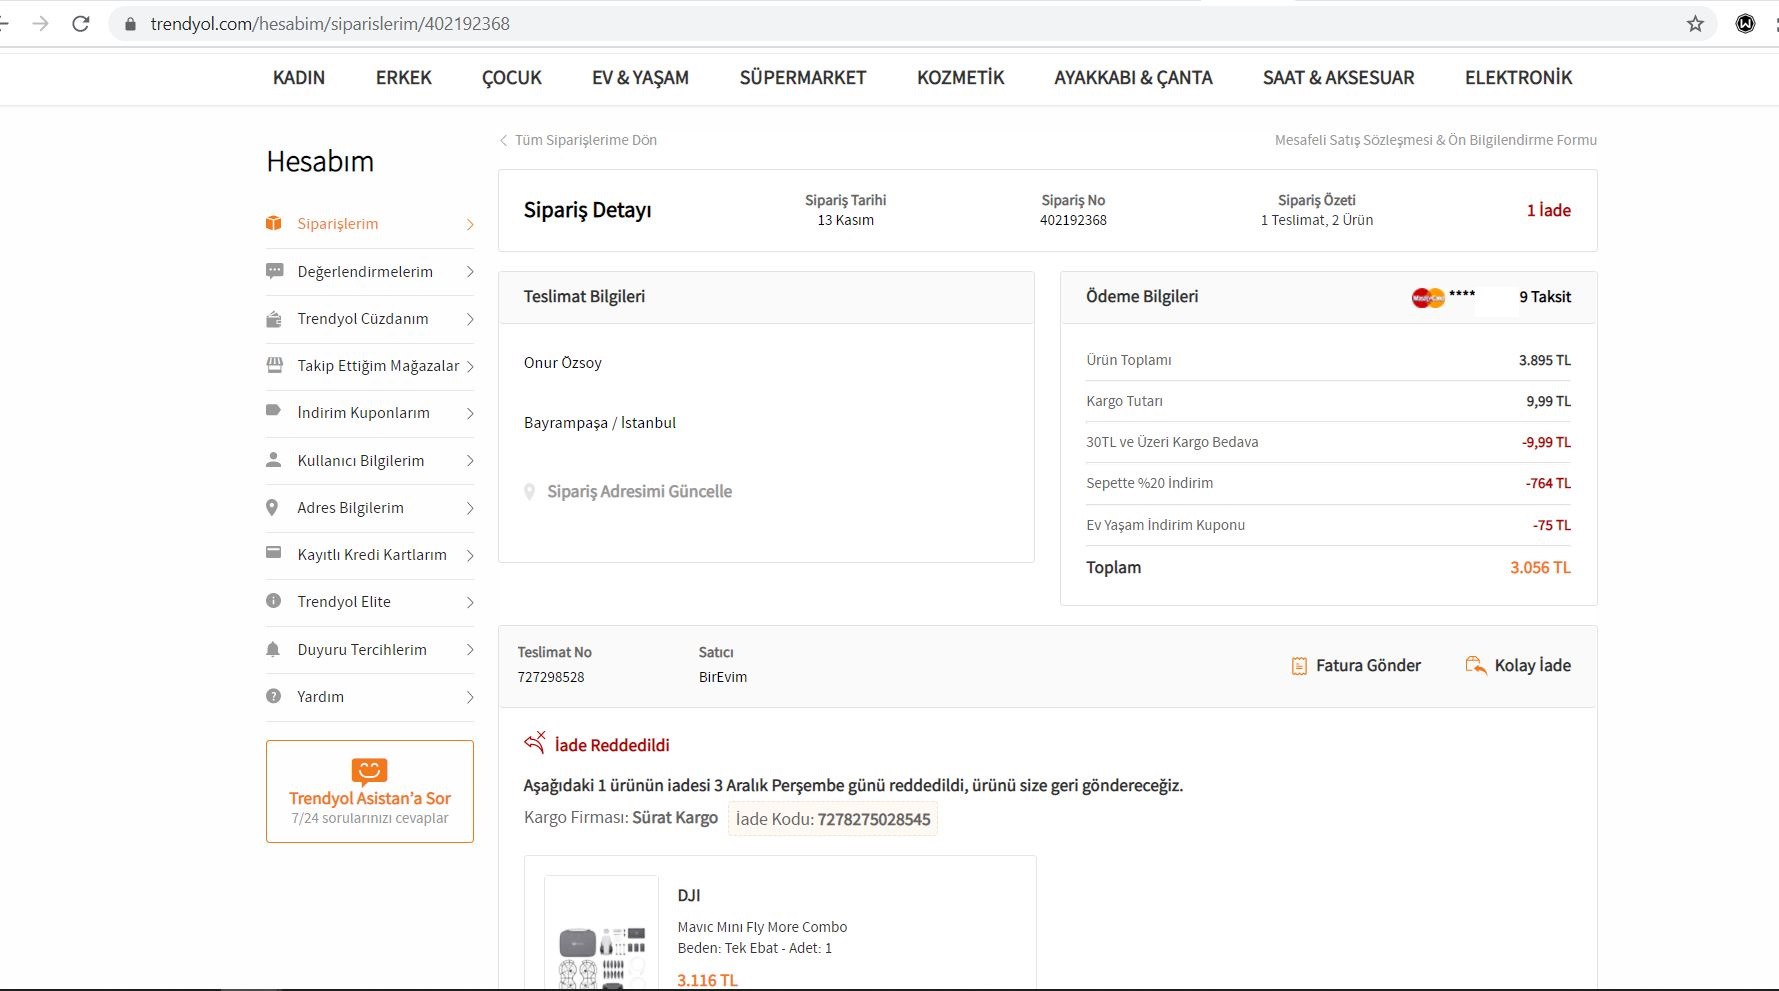Open the ELEKTRONİK category menu

pos(1518,78)
